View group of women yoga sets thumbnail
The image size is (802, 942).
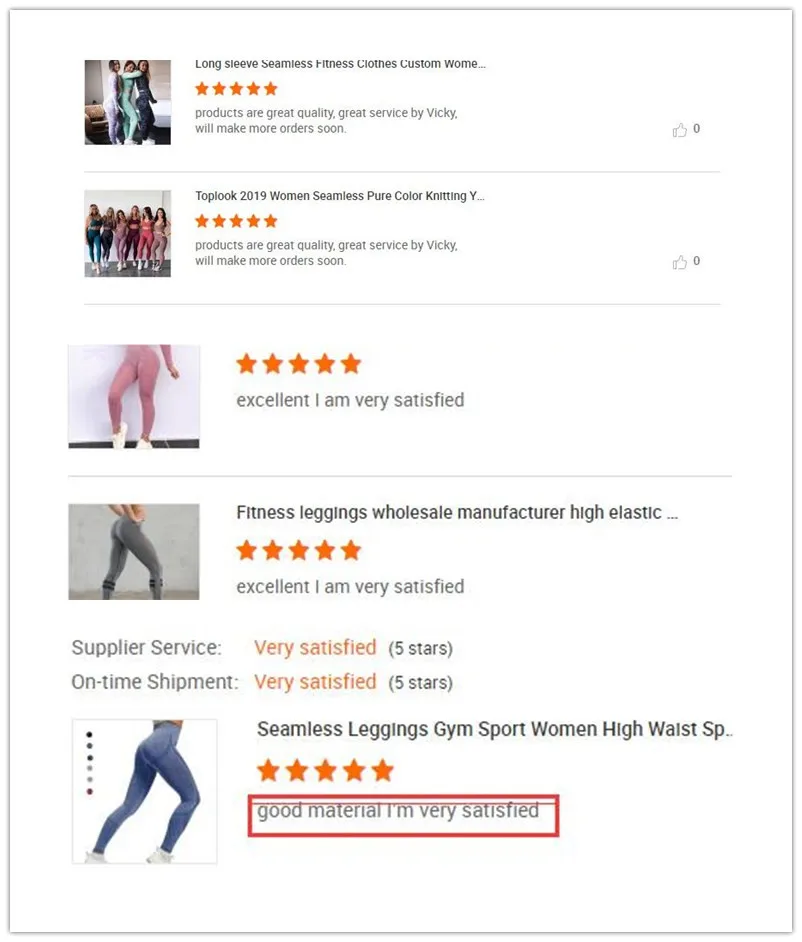tap(127, 234)
